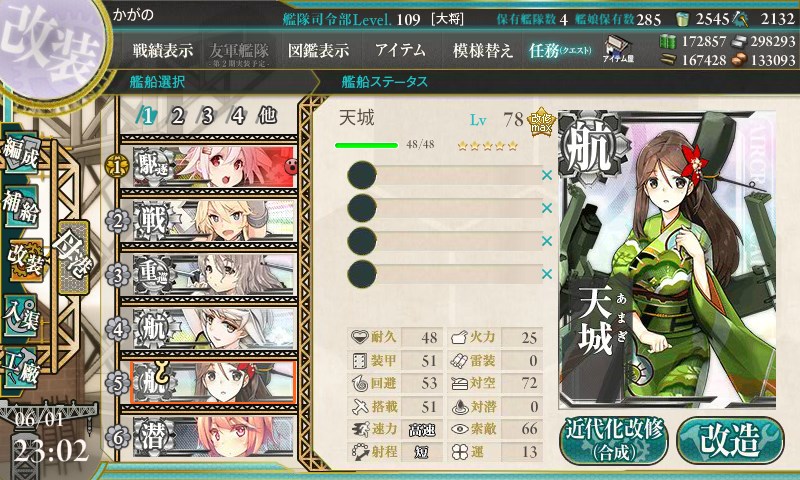Screen dimensions: 800x480
Task: Click the 近代化改修 (合成) button
Action: click(x=614, y=440)
